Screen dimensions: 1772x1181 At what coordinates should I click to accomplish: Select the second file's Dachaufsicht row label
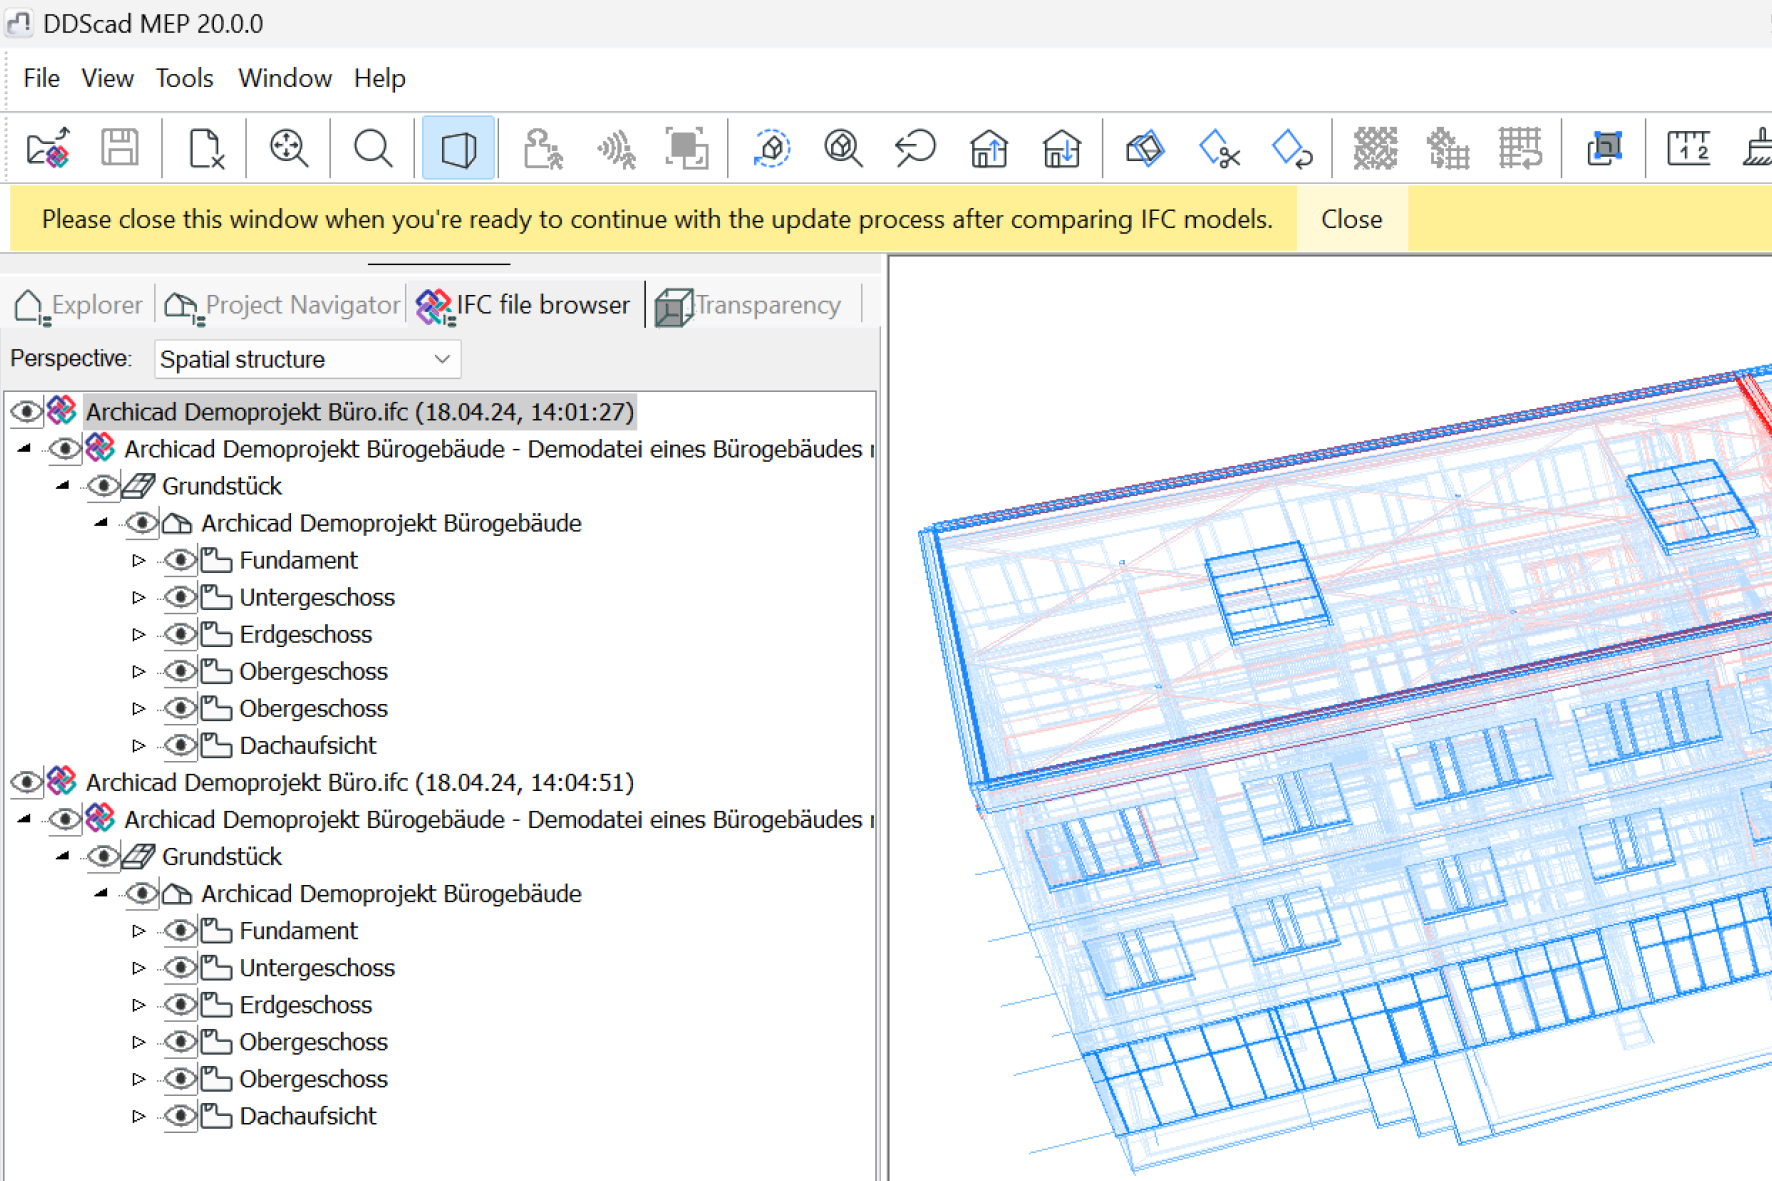tap(307, 1116)
